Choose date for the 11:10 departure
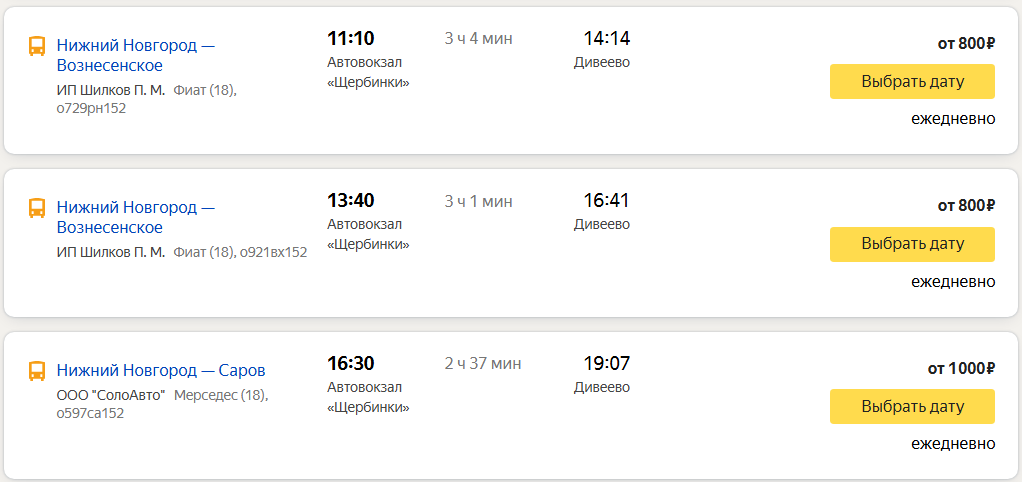1022x482 pixels. coord(912,81)
